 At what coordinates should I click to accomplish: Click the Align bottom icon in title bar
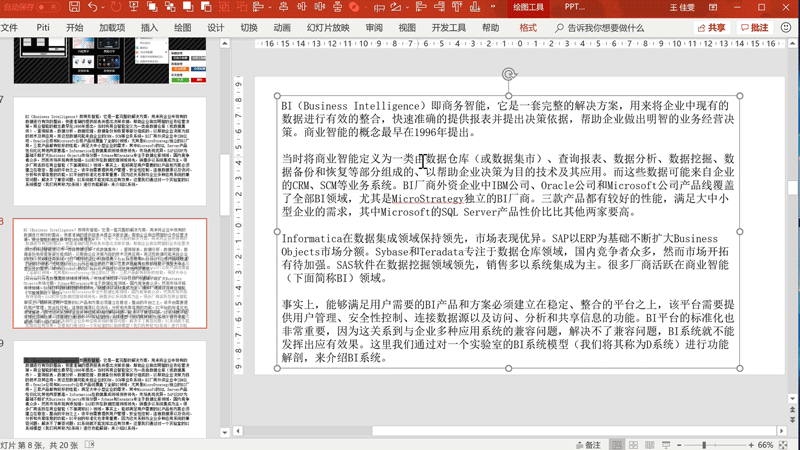475,7
